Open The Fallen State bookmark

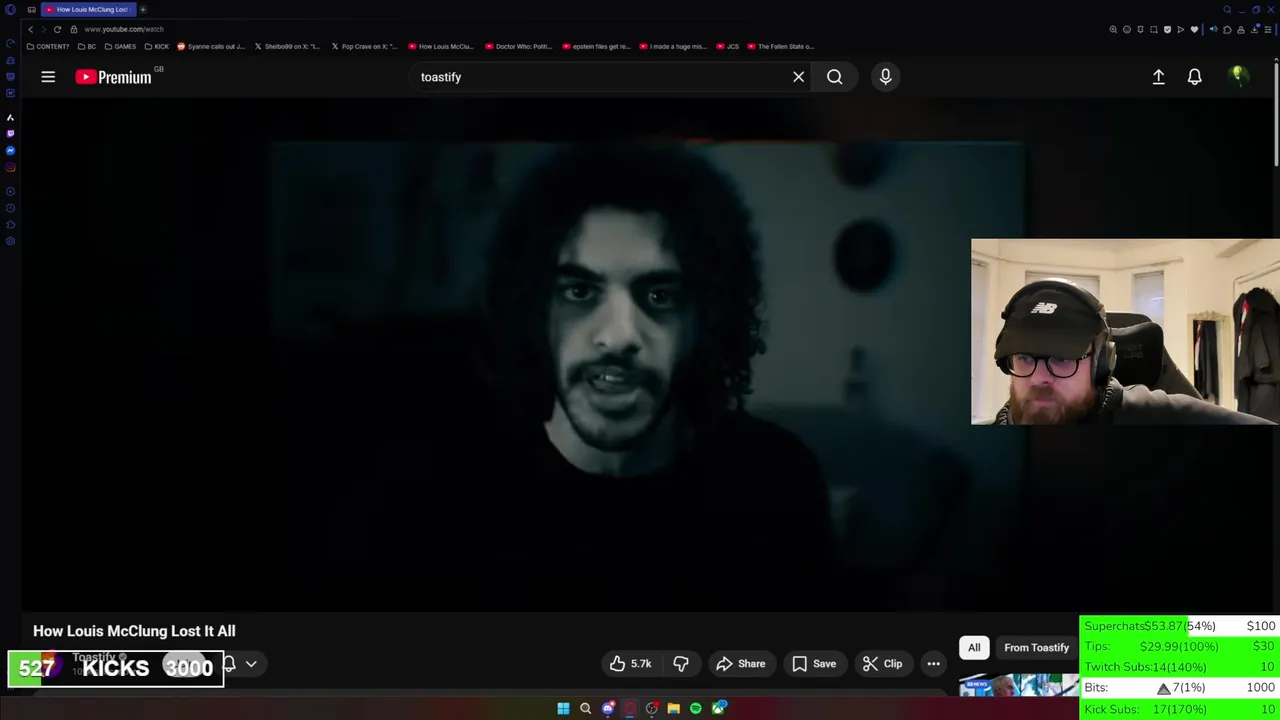pos(781,46)
